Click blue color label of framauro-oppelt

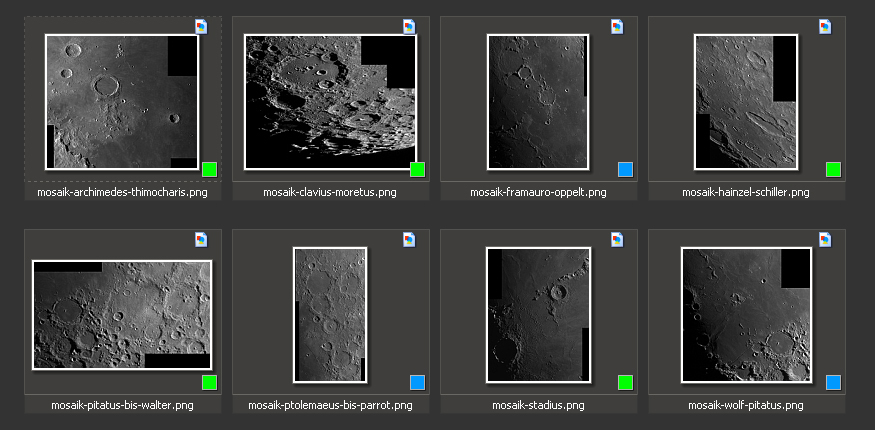[625, 169]
